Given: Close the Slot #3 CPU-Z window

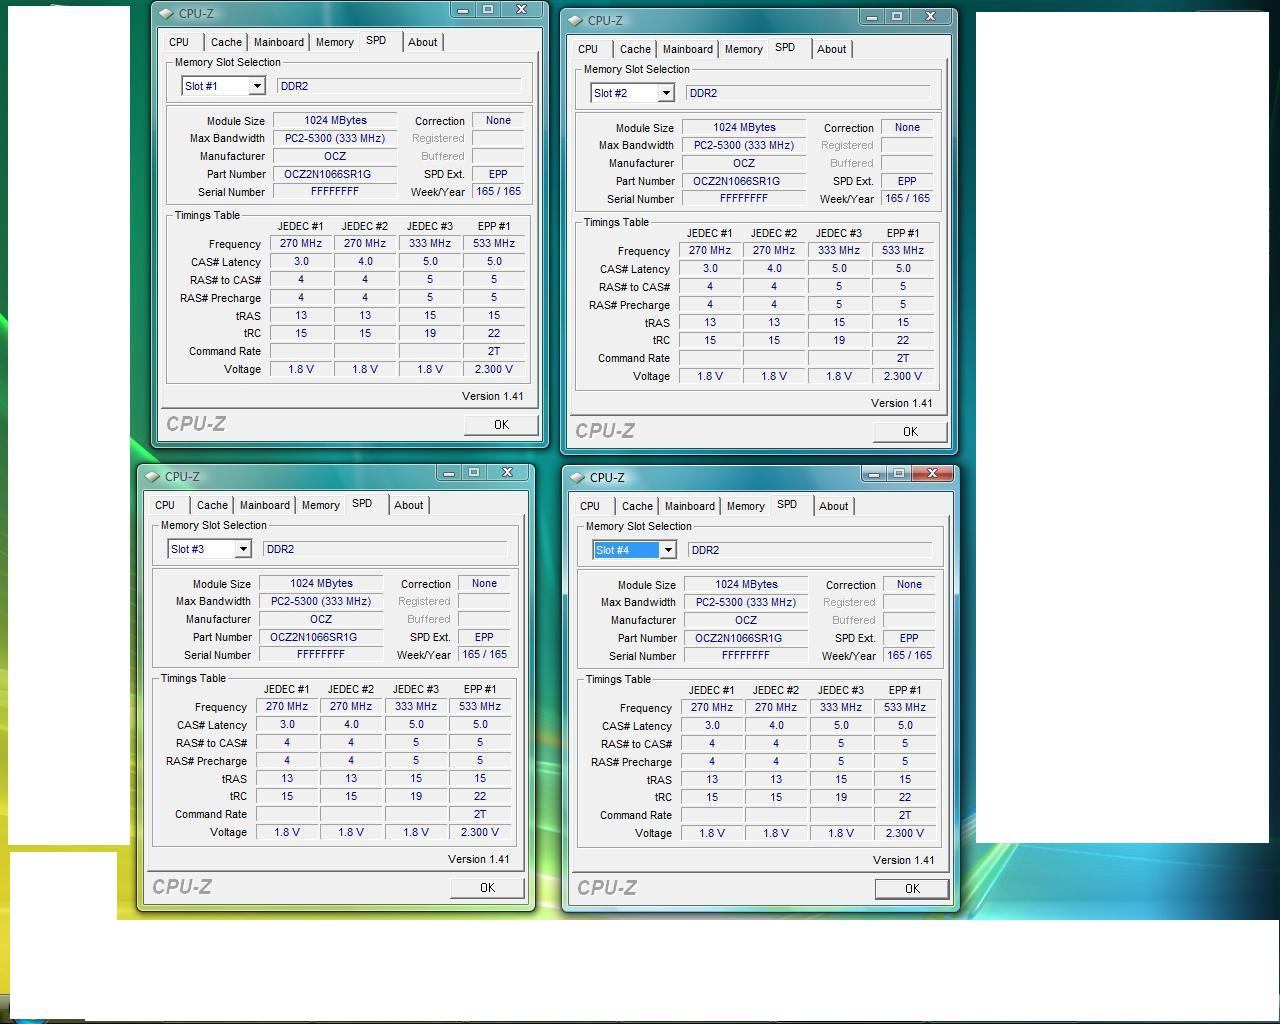Looking at the screenshot, I should [507, 473].
